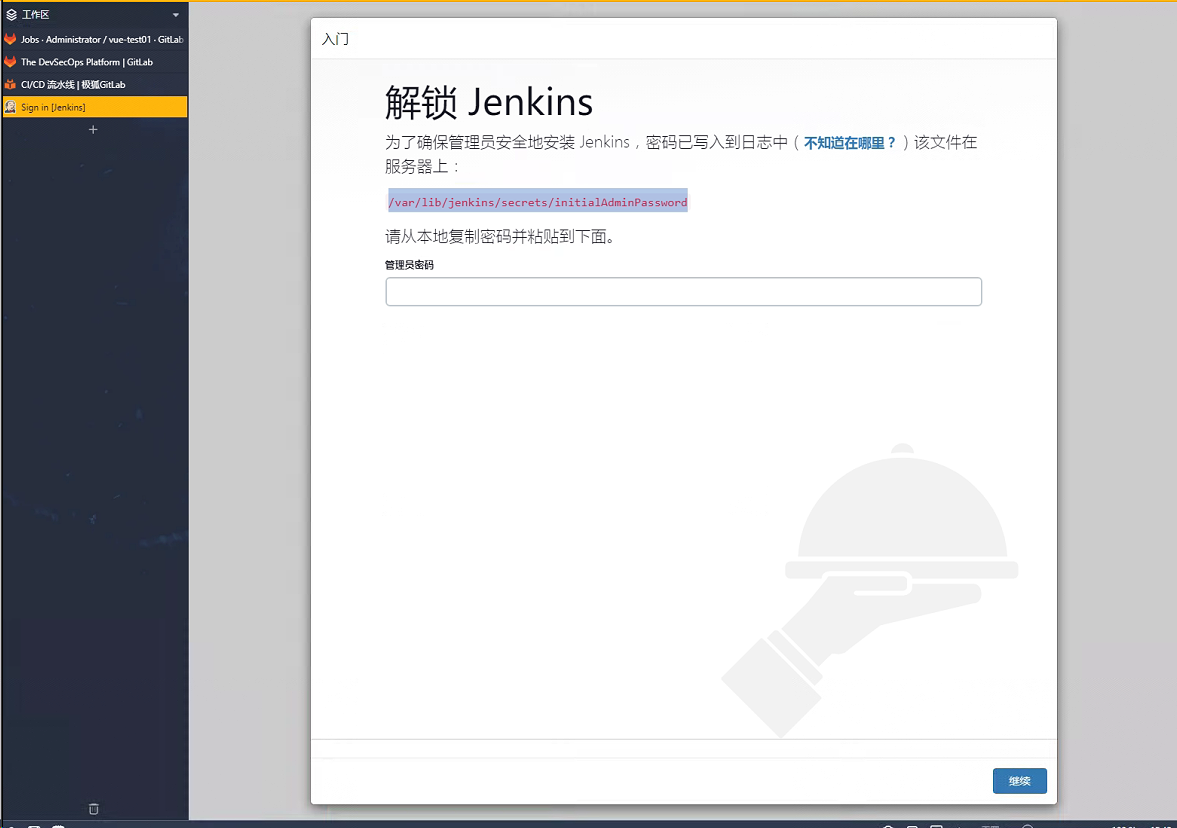Click the Jenkins tab favicon

[x=11, y=107]
